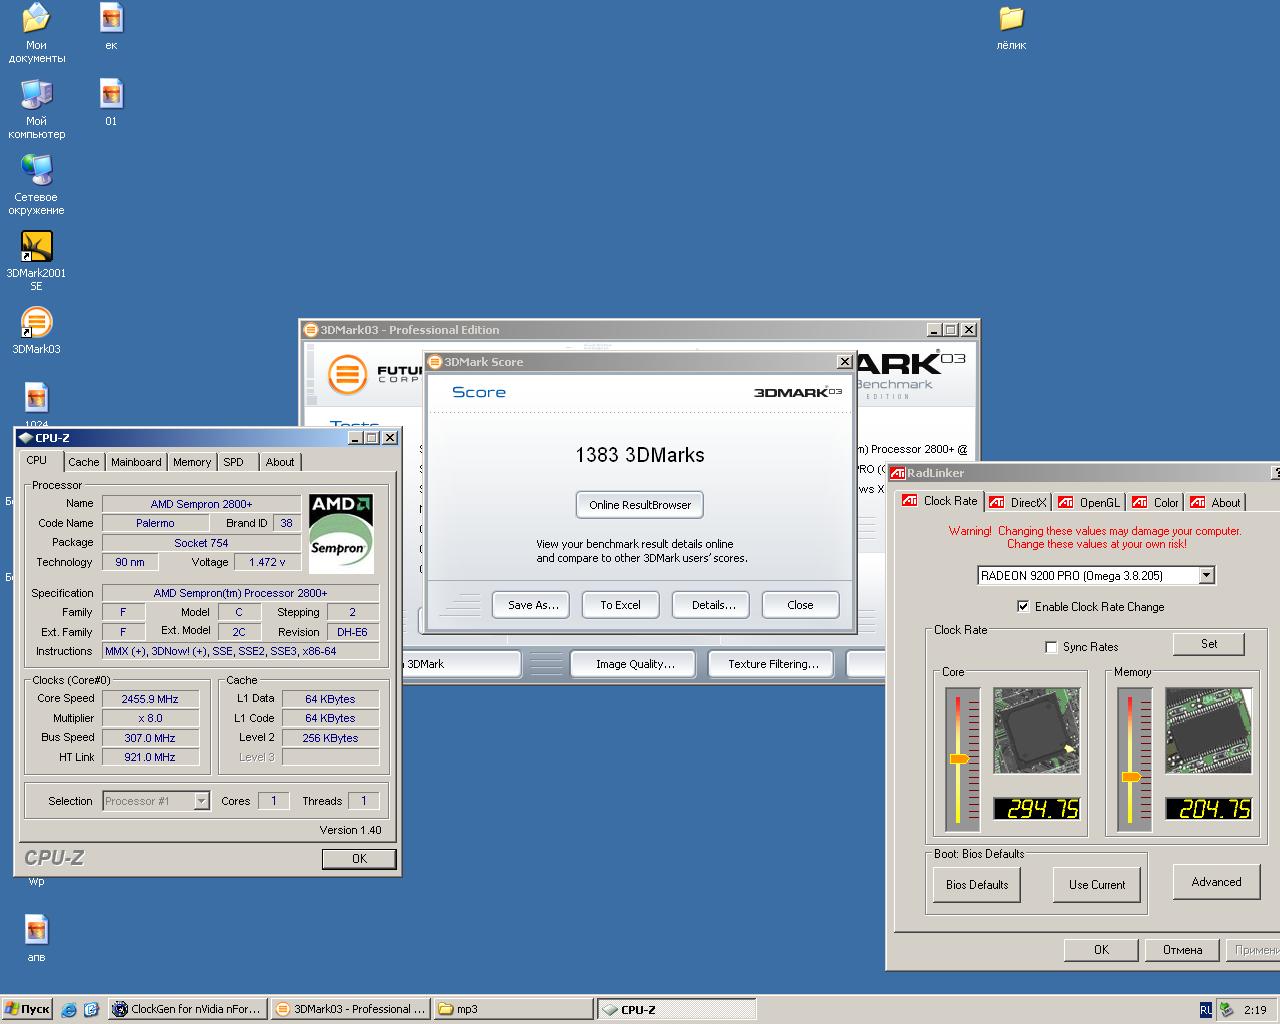Open the 01 file icon on the desktop
Image resolution: width=1280 pixels, height=1024 pixels.
coord(111,102)
